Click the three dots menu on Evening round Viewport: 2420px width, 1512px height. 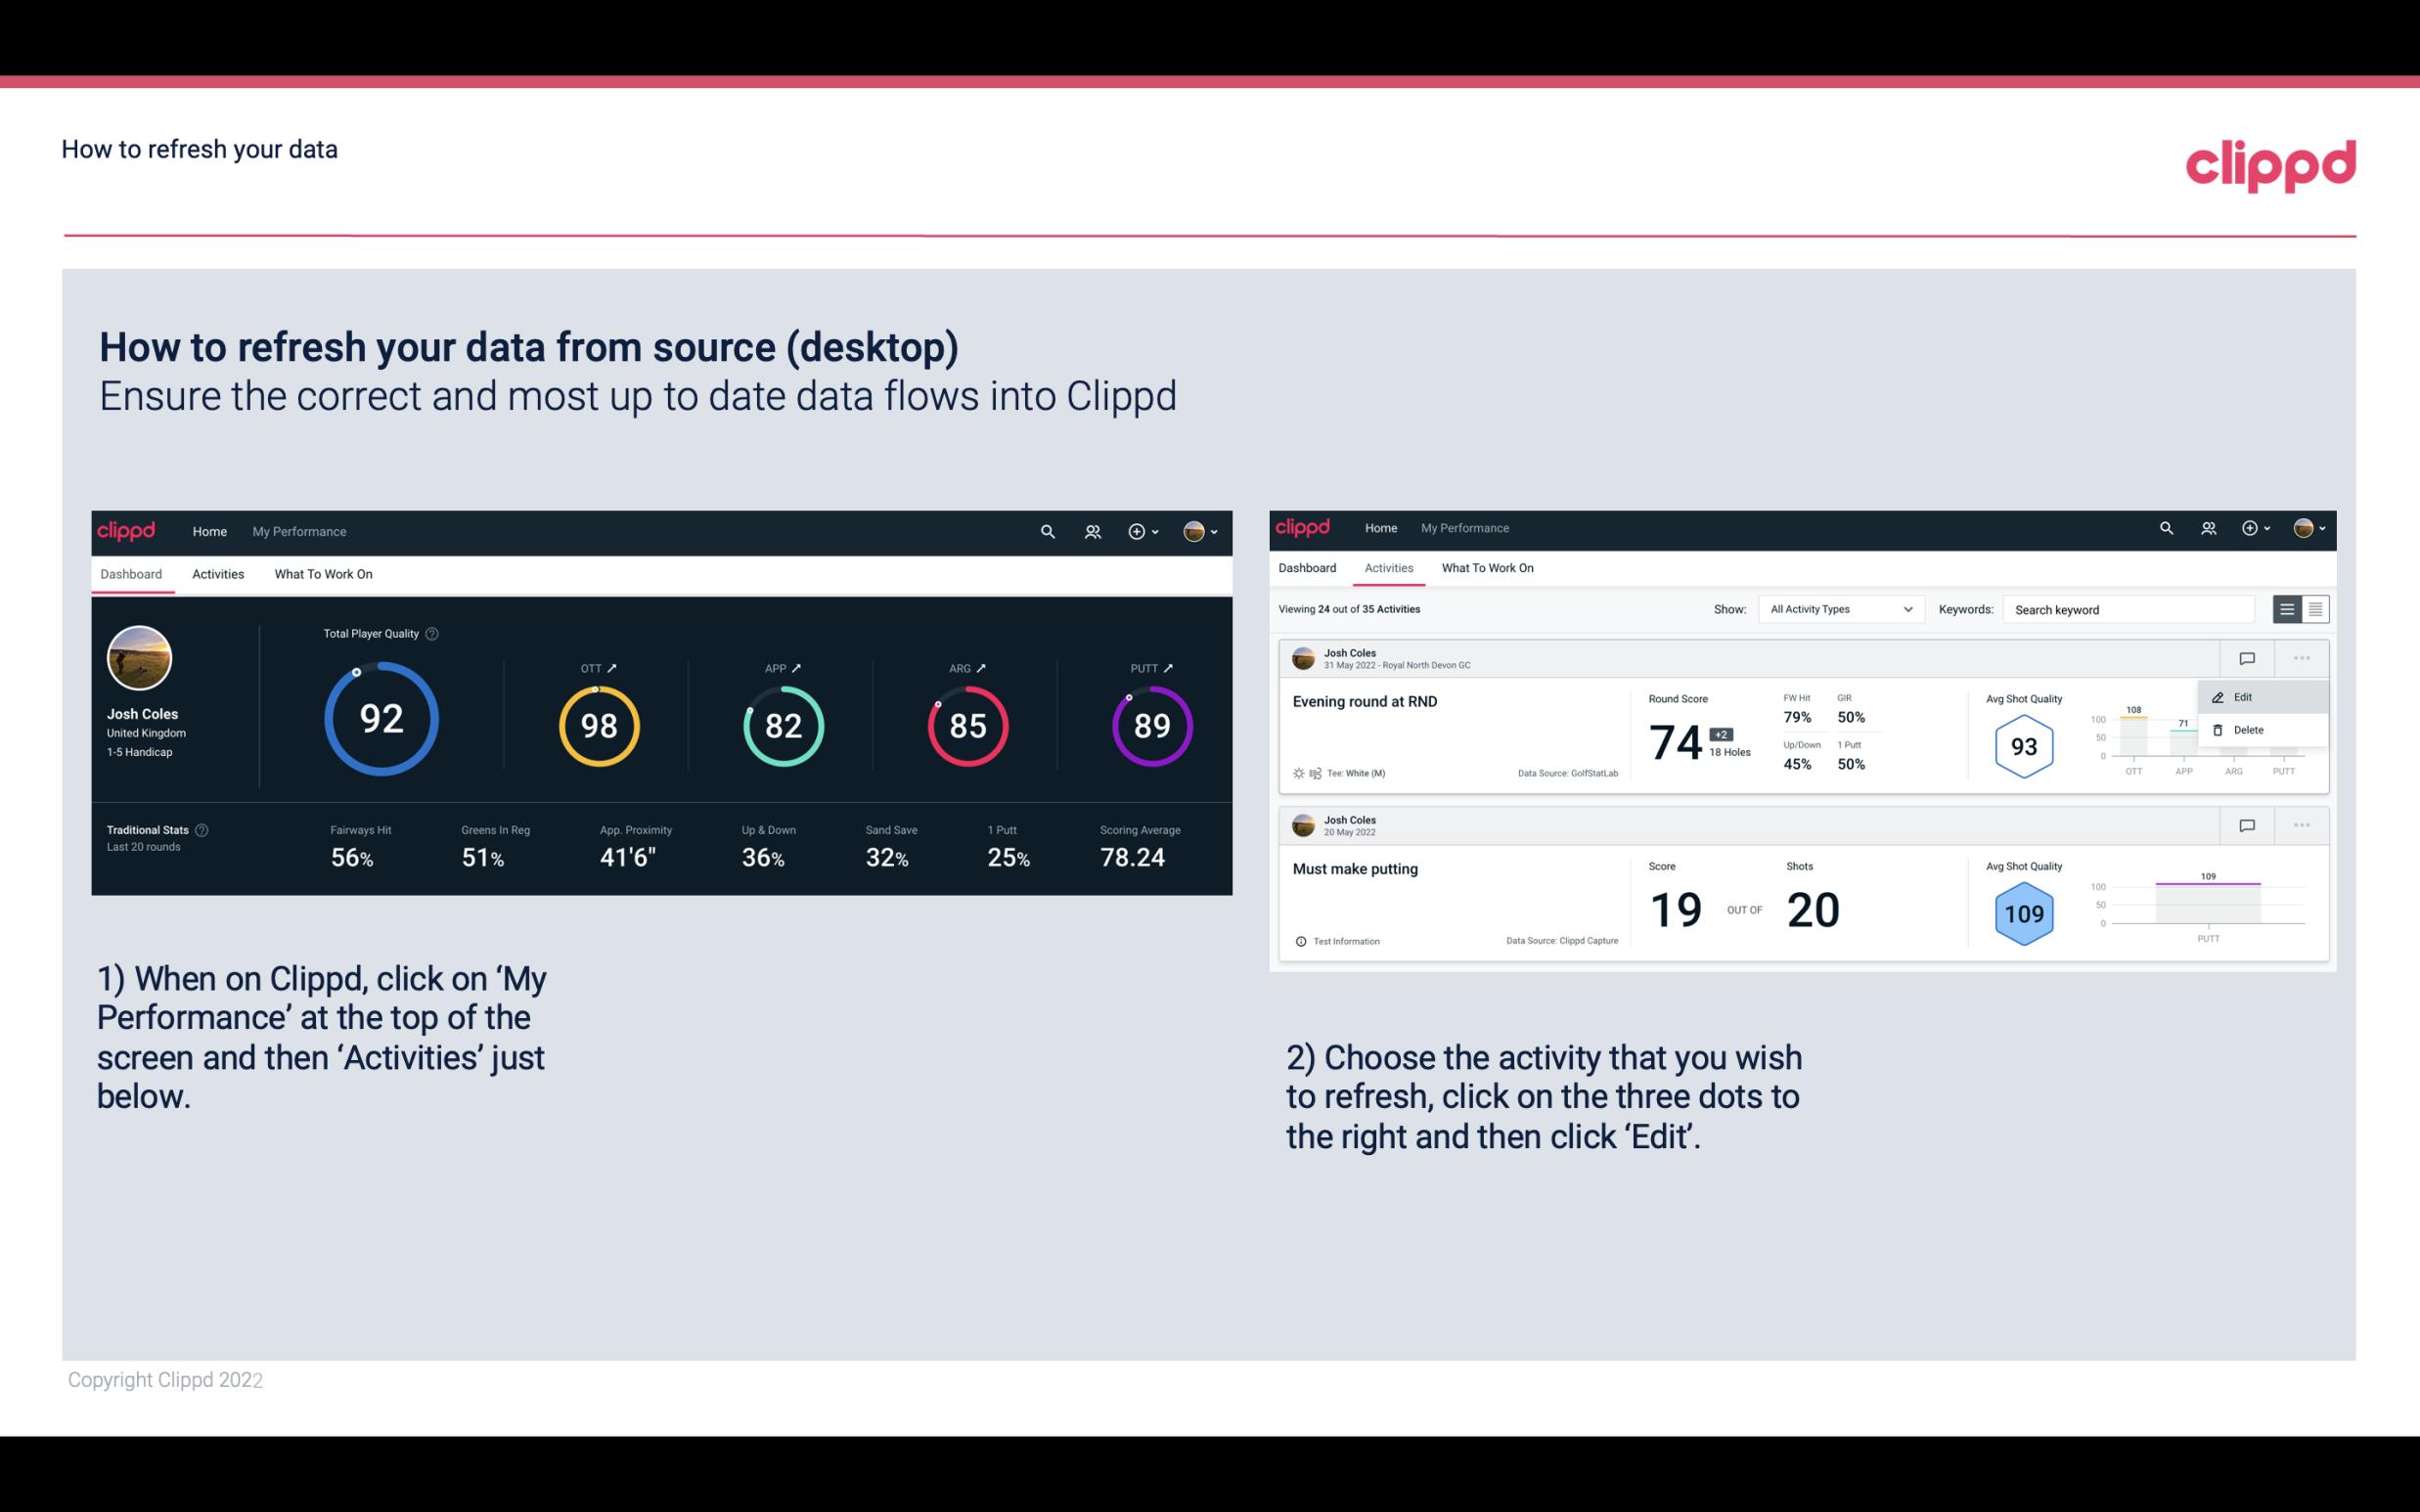coord(2302,656)
